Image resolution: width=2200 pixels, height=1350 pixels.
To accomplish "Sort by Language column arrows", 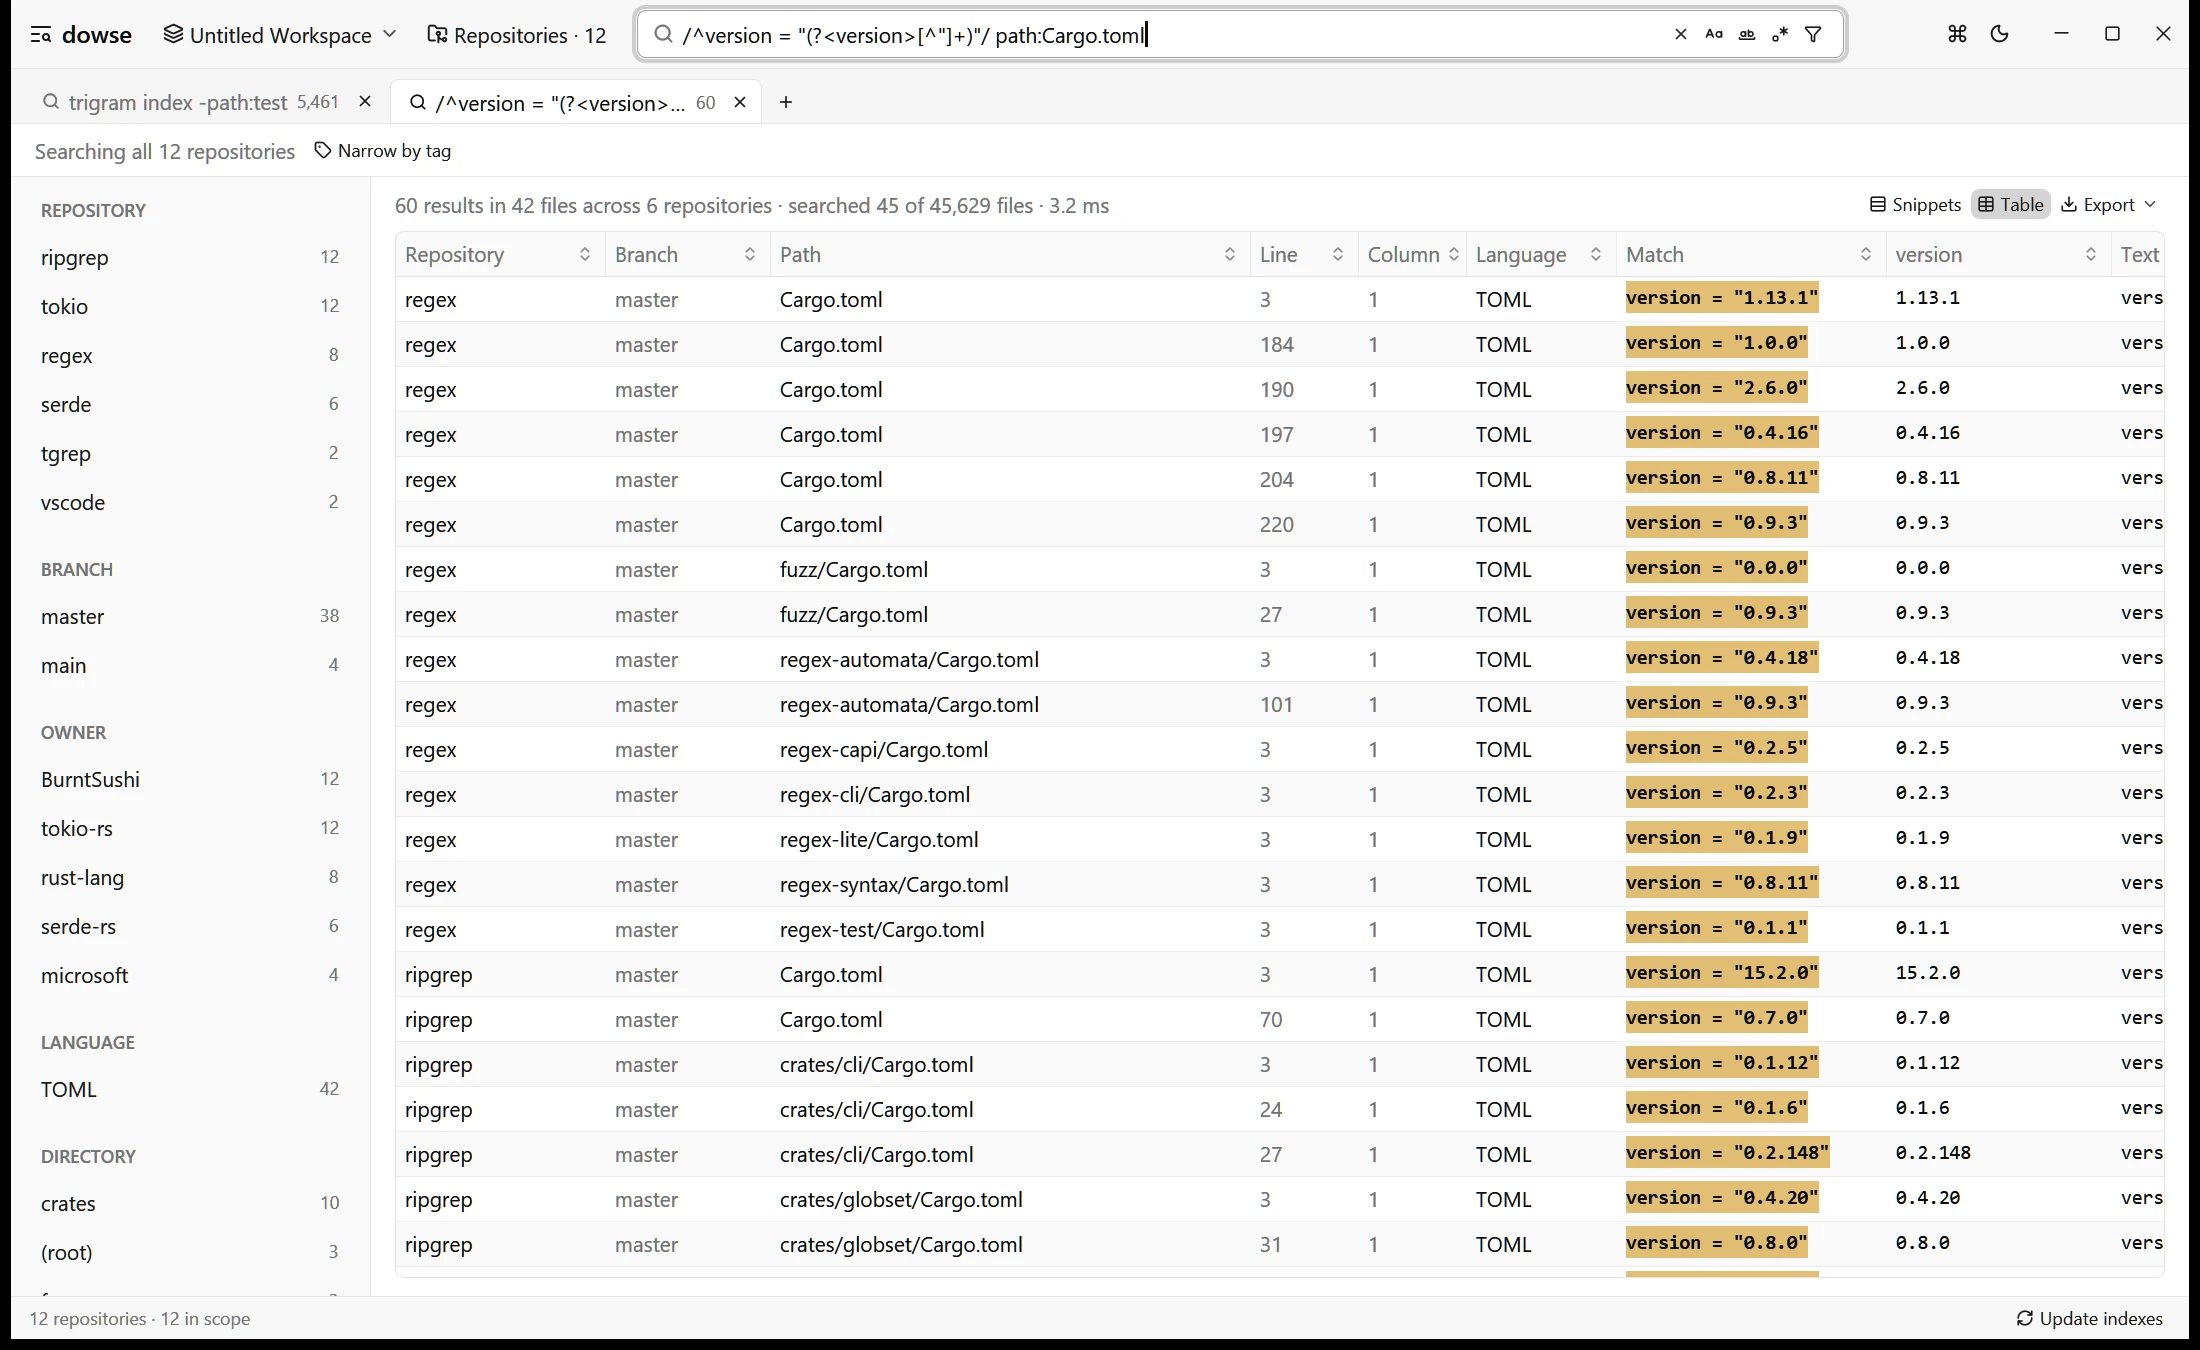I will [x=1596, y=255].
